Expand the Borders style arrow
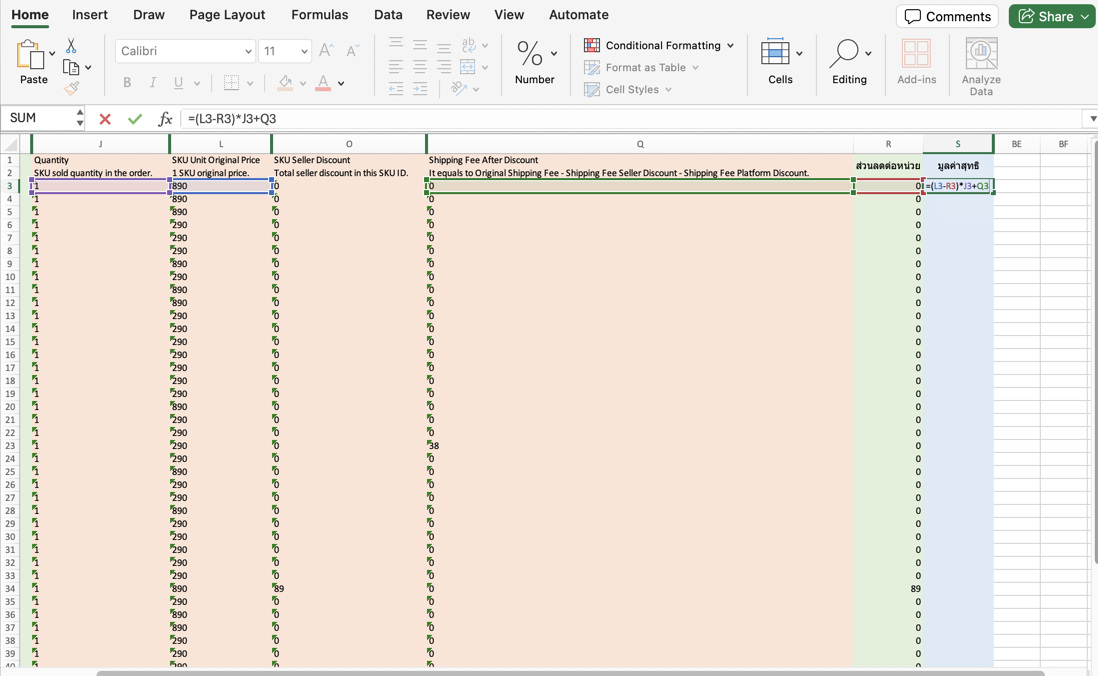 (249, 83)
